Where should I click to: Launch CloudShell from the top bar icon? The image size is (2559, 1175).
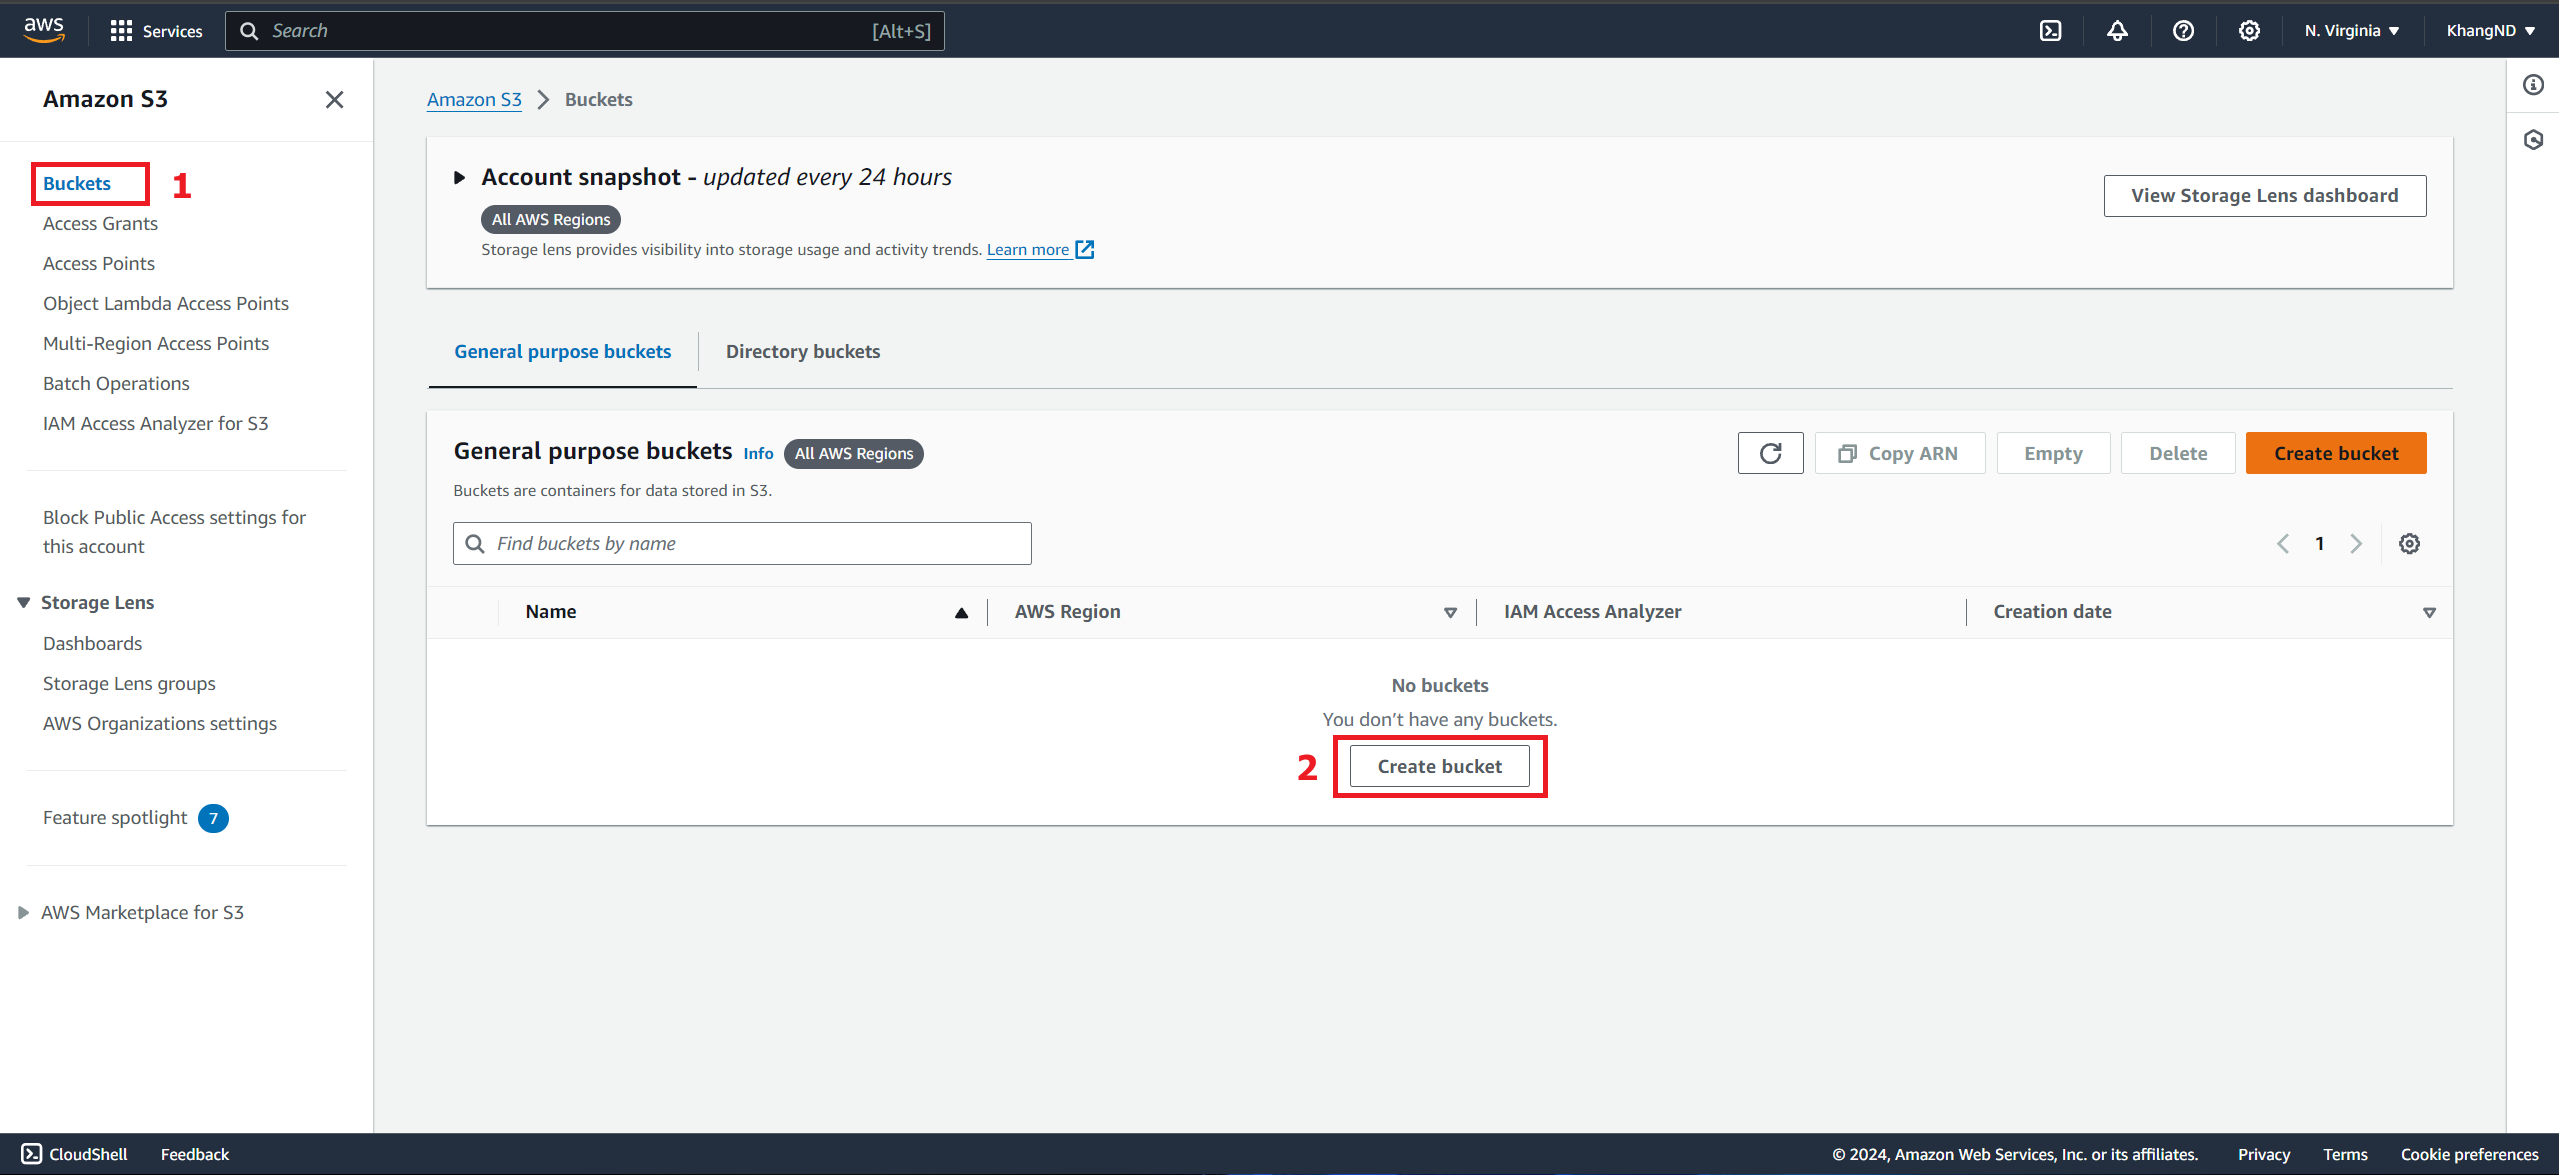click(x=2050, y=31)
